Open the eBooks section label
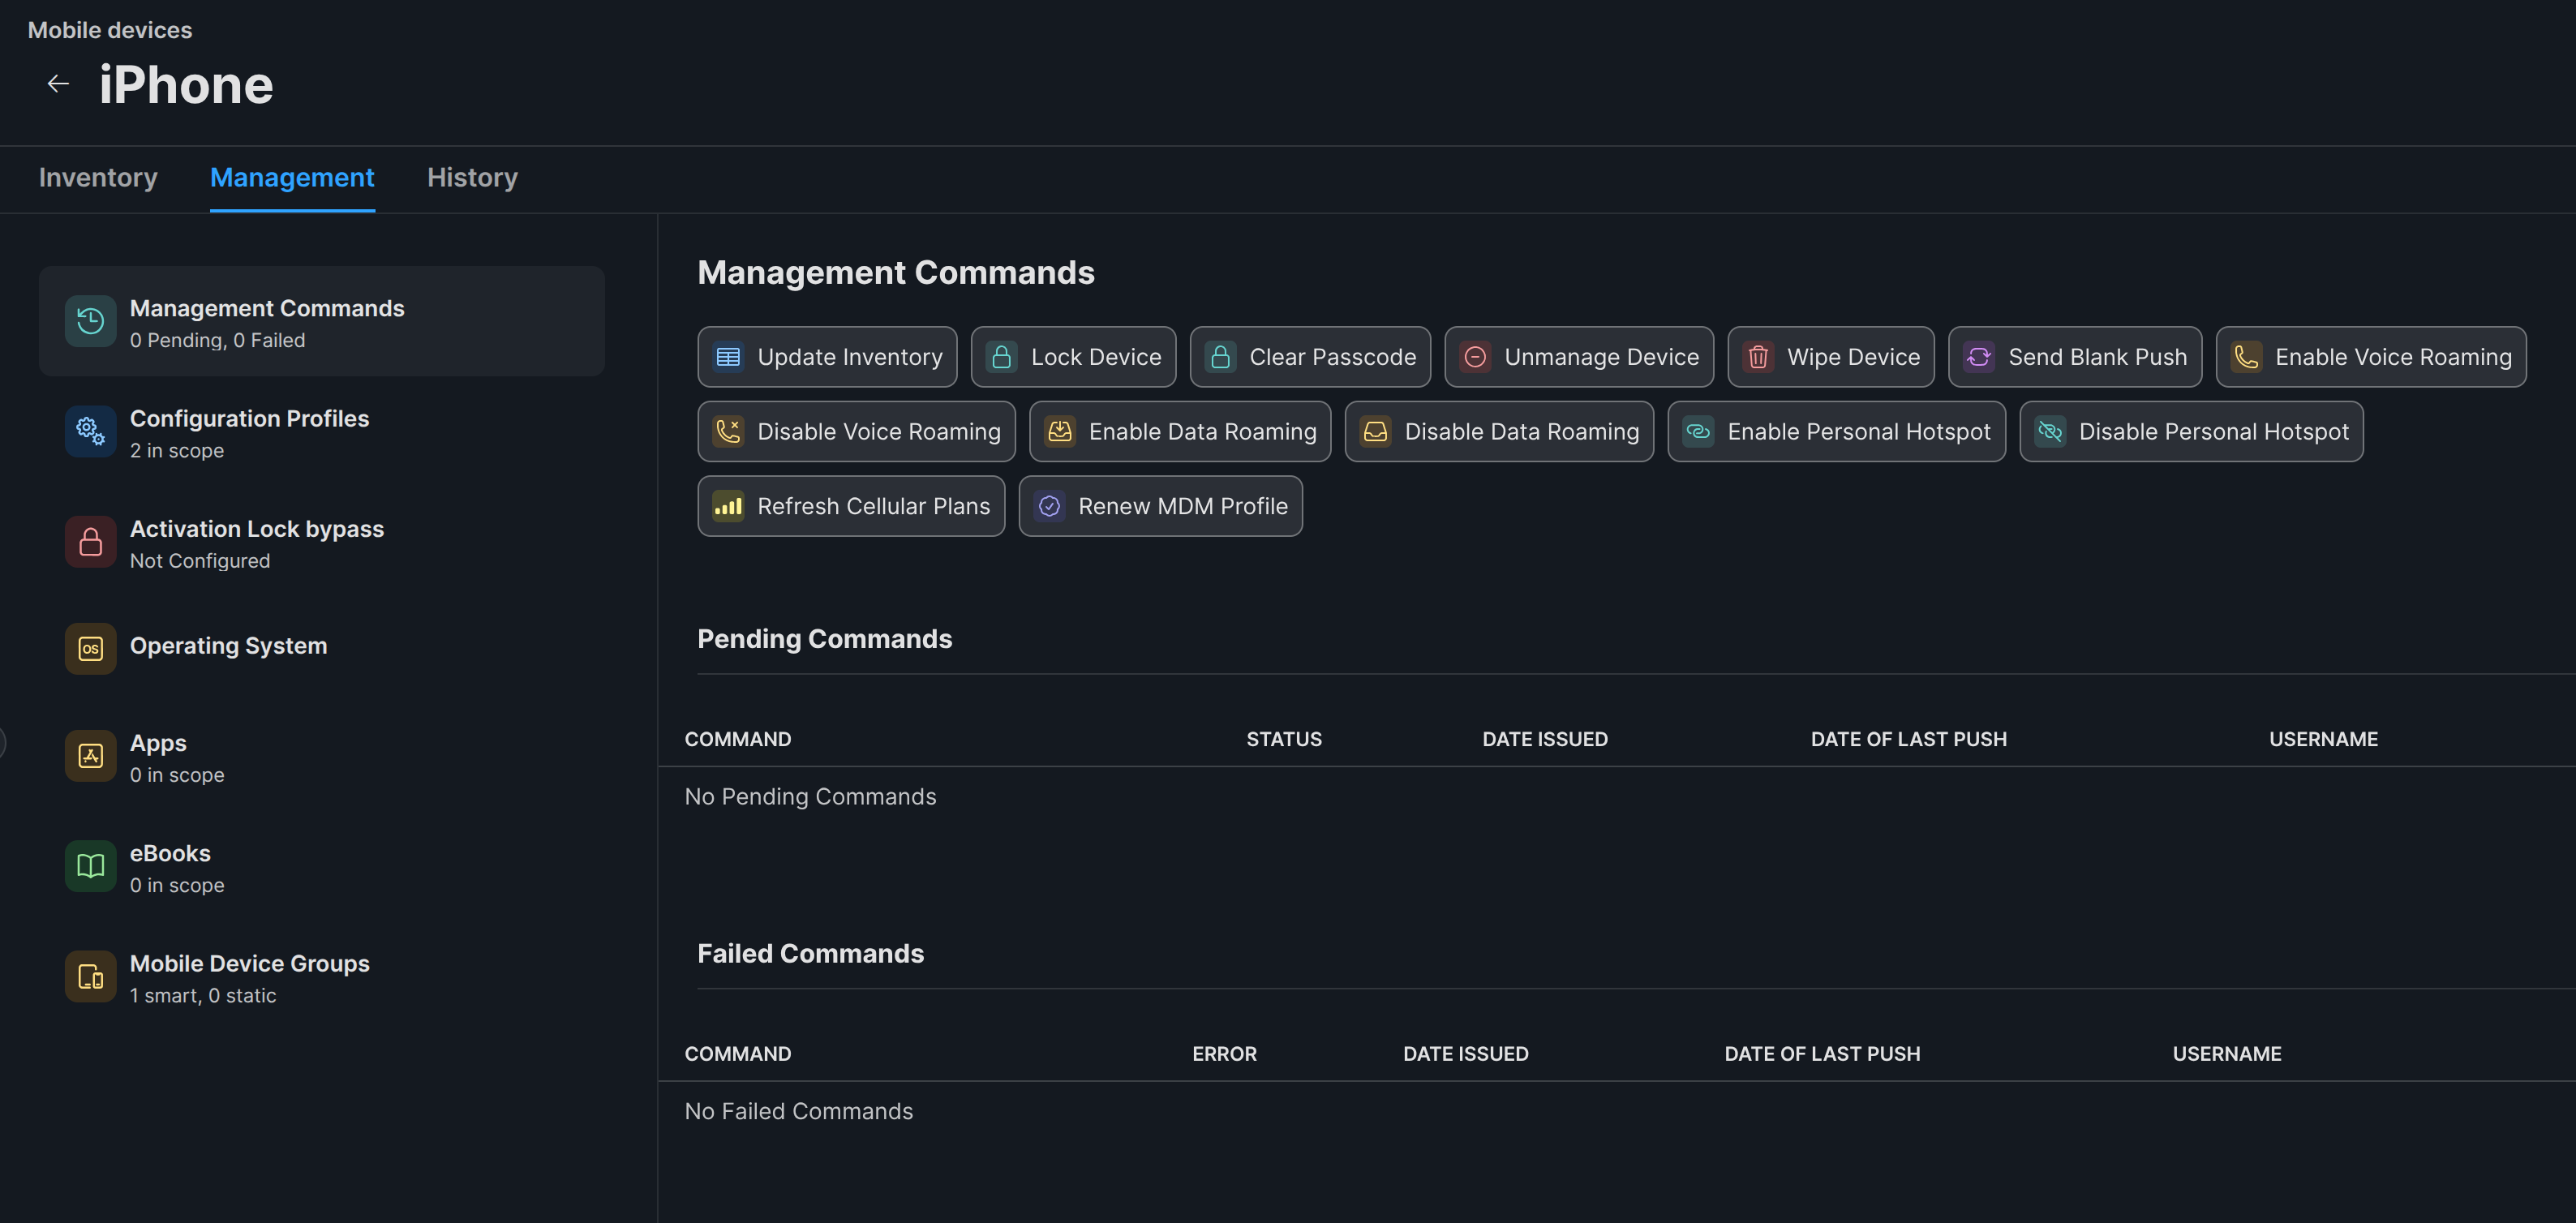Viewport: 2576px width, 1223px height. (x=170, y=853)
